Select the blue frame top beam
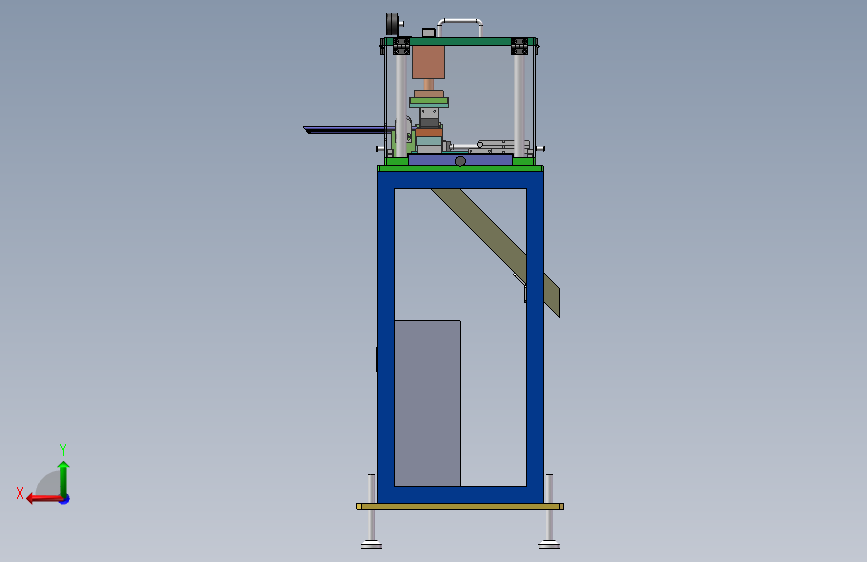 [x=461, y=180]
